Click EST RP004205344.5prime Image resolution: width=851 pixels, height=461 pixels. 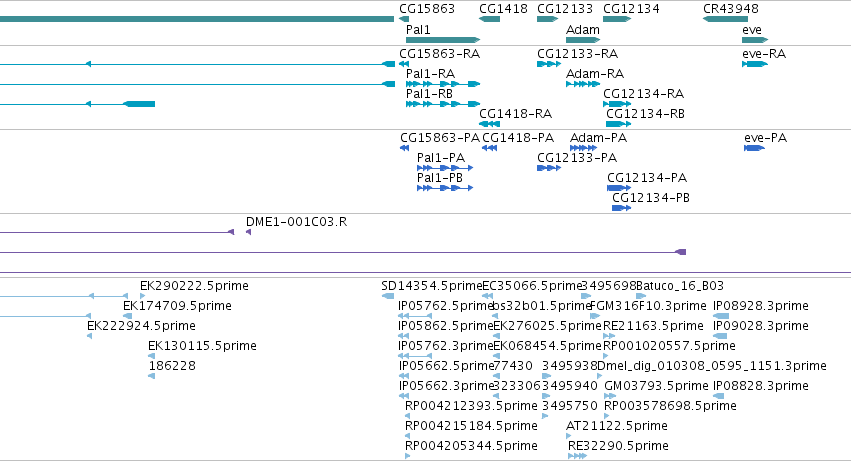pos(471,447)
